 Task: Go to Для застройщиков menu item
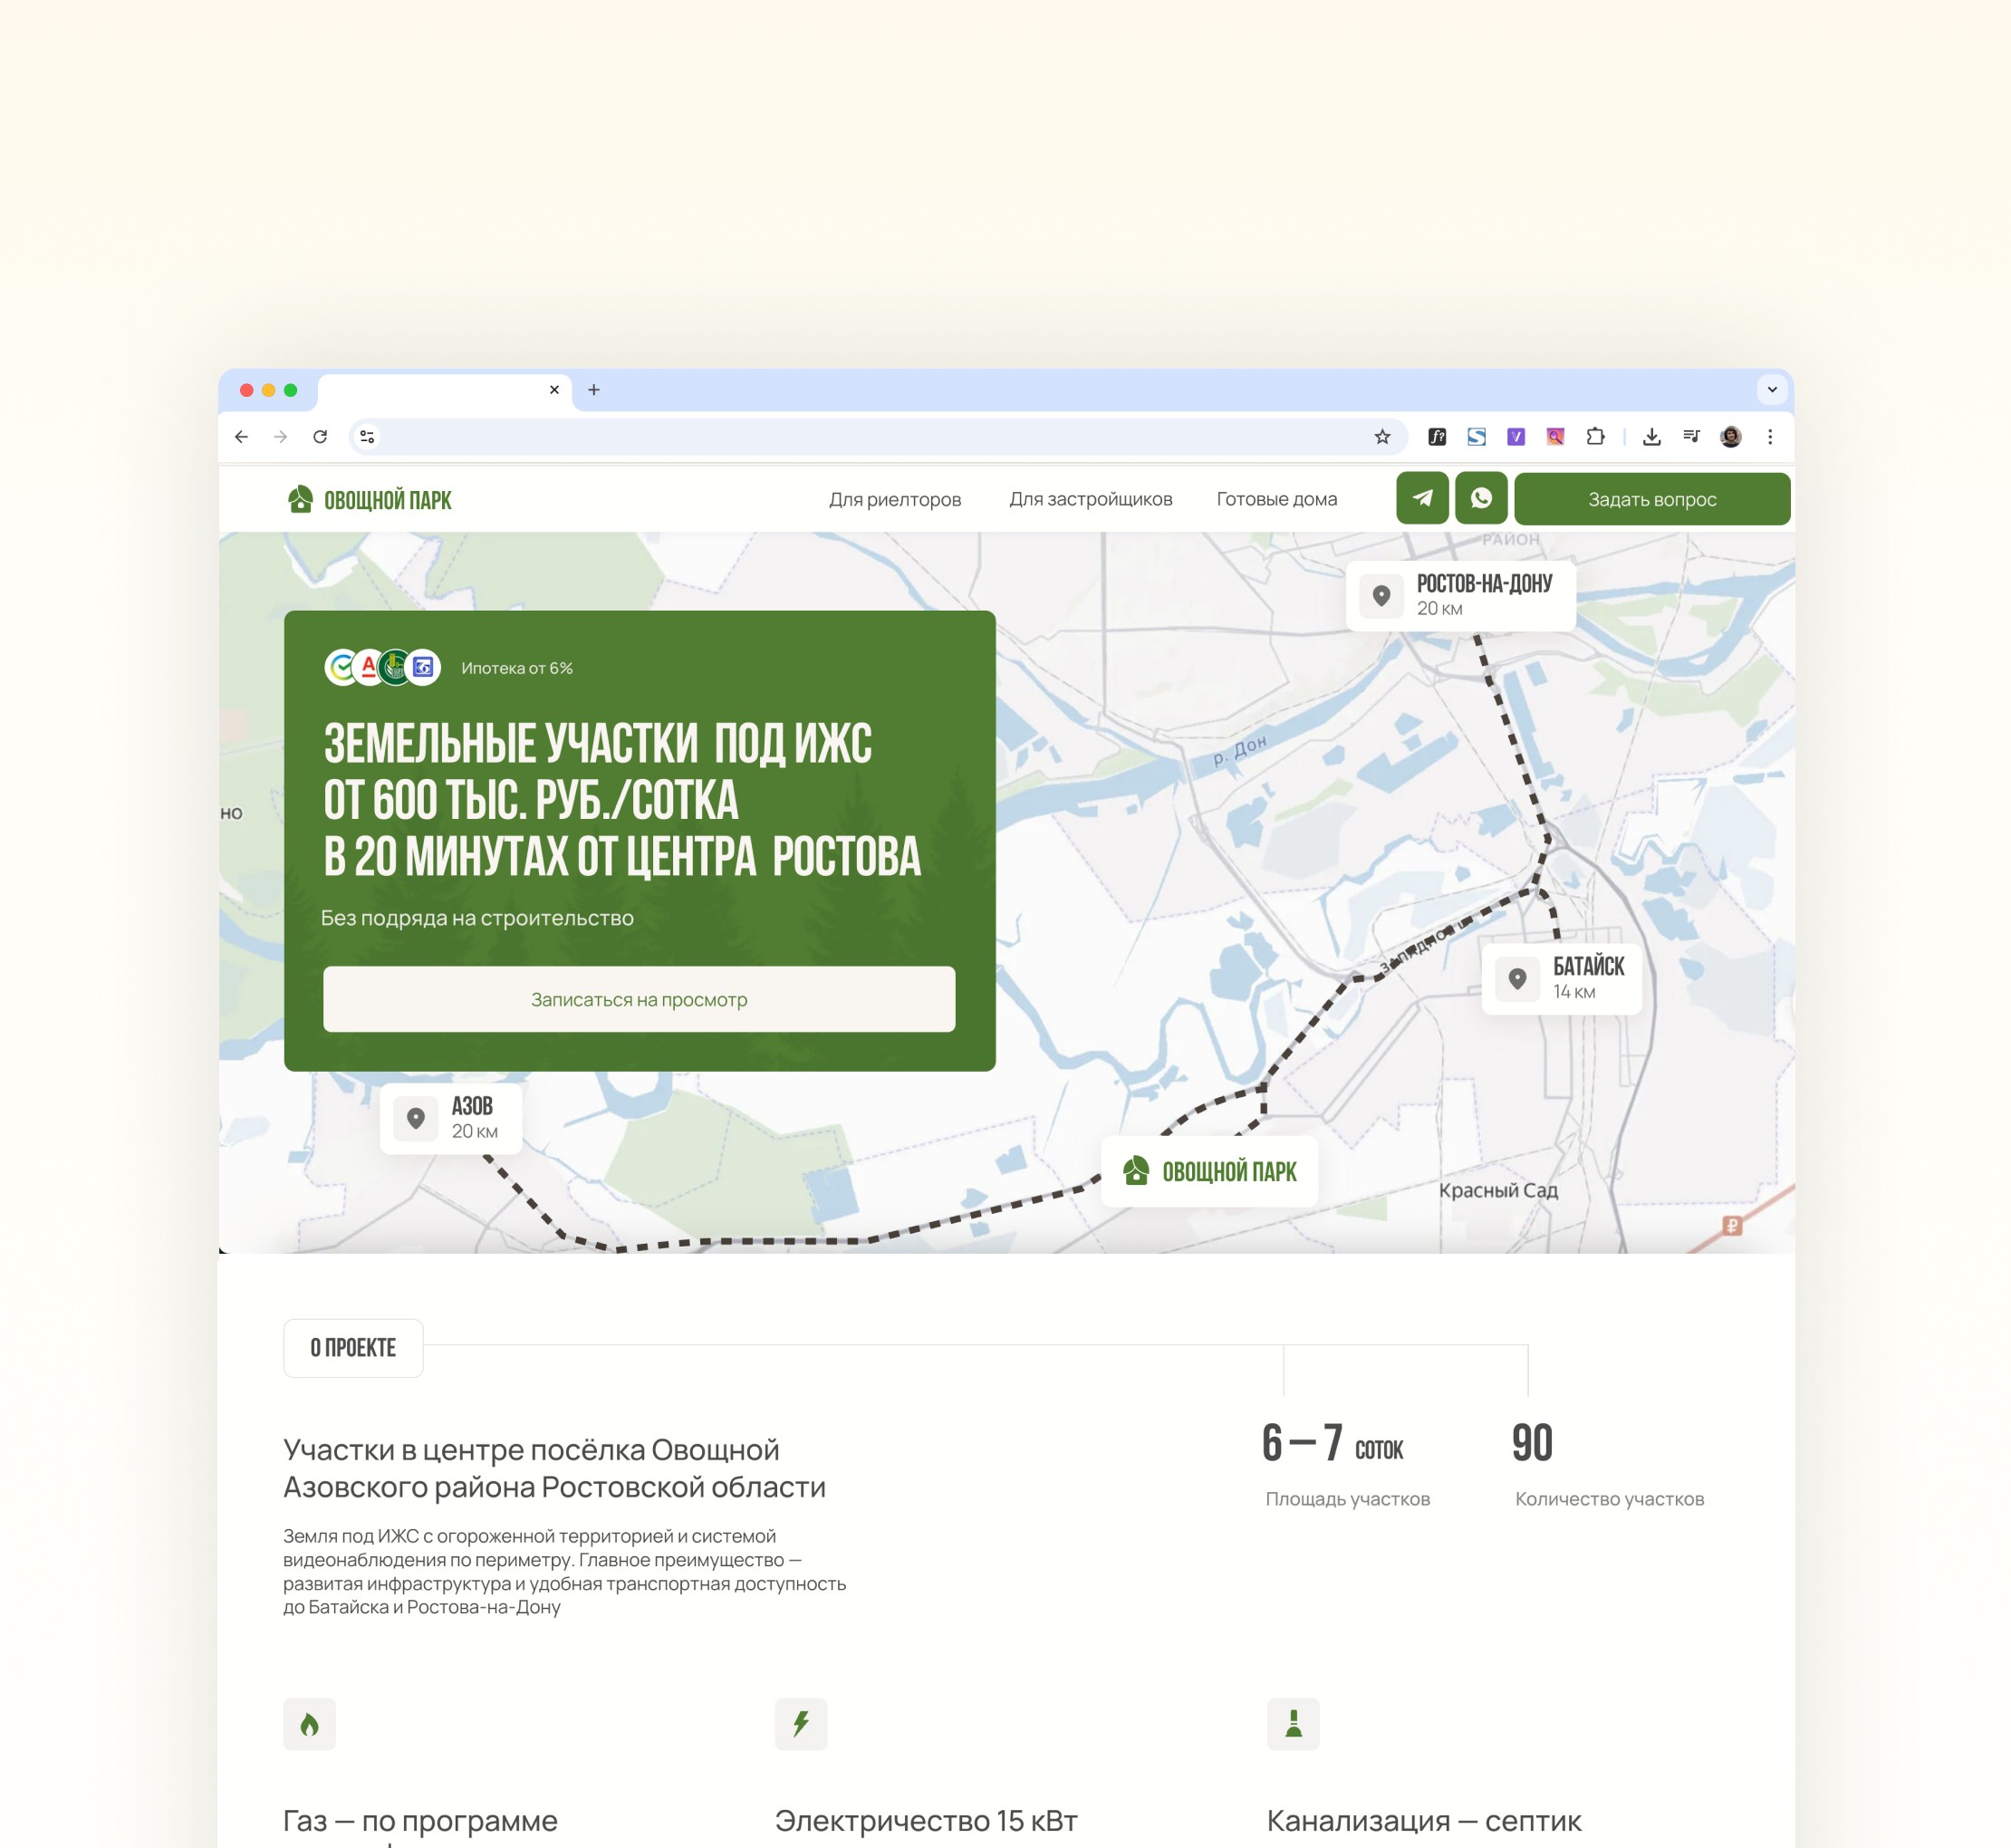[1090, 499]
